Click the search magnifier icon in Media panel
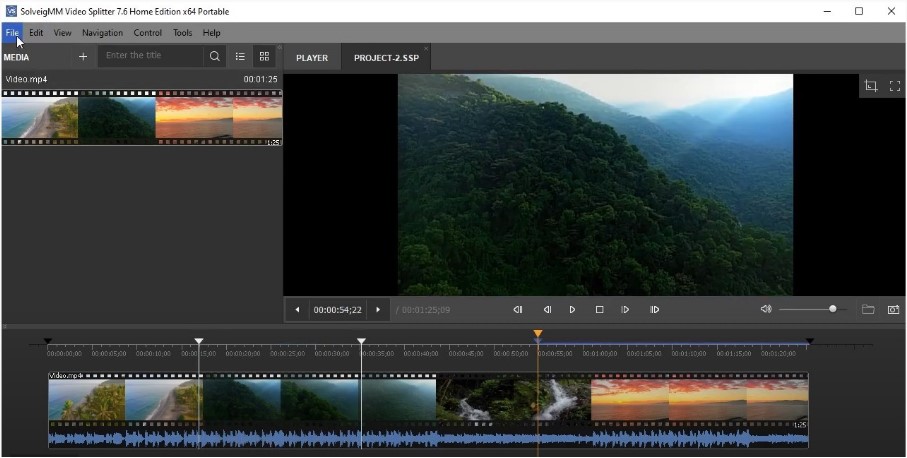907x458 pixels. [214, 57]
